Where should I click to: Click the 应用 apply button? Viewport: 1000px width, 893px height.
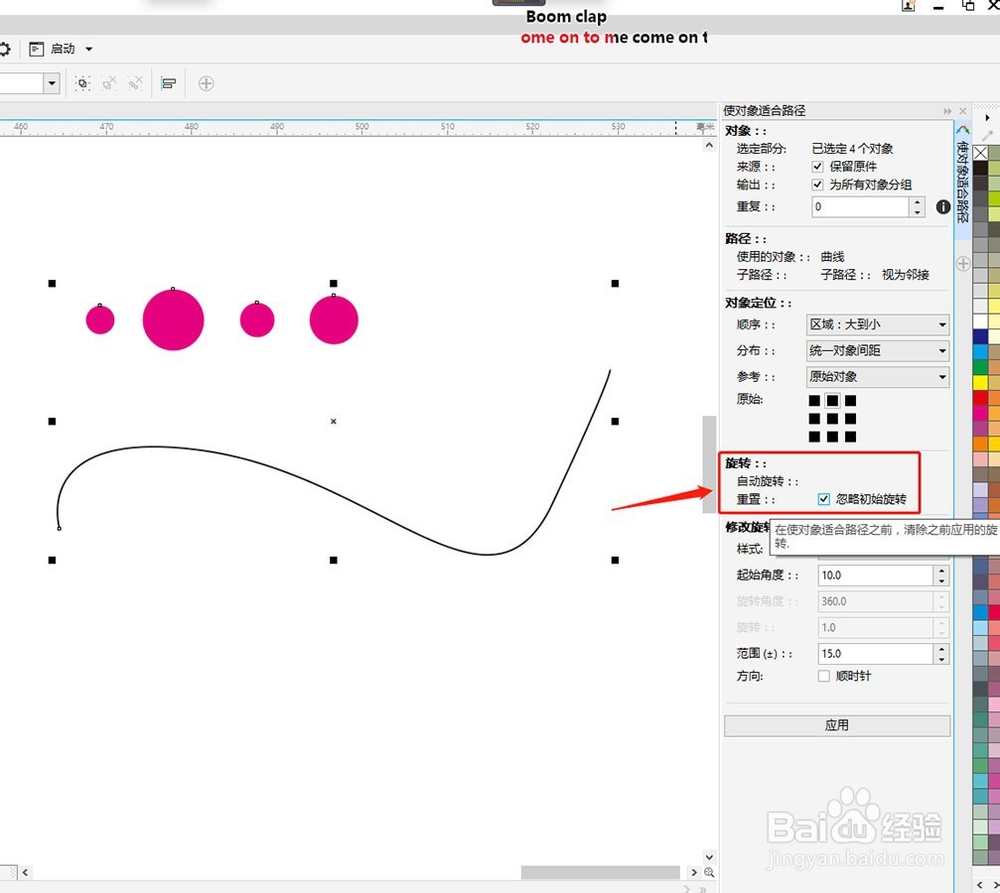[x=837, y=725]
